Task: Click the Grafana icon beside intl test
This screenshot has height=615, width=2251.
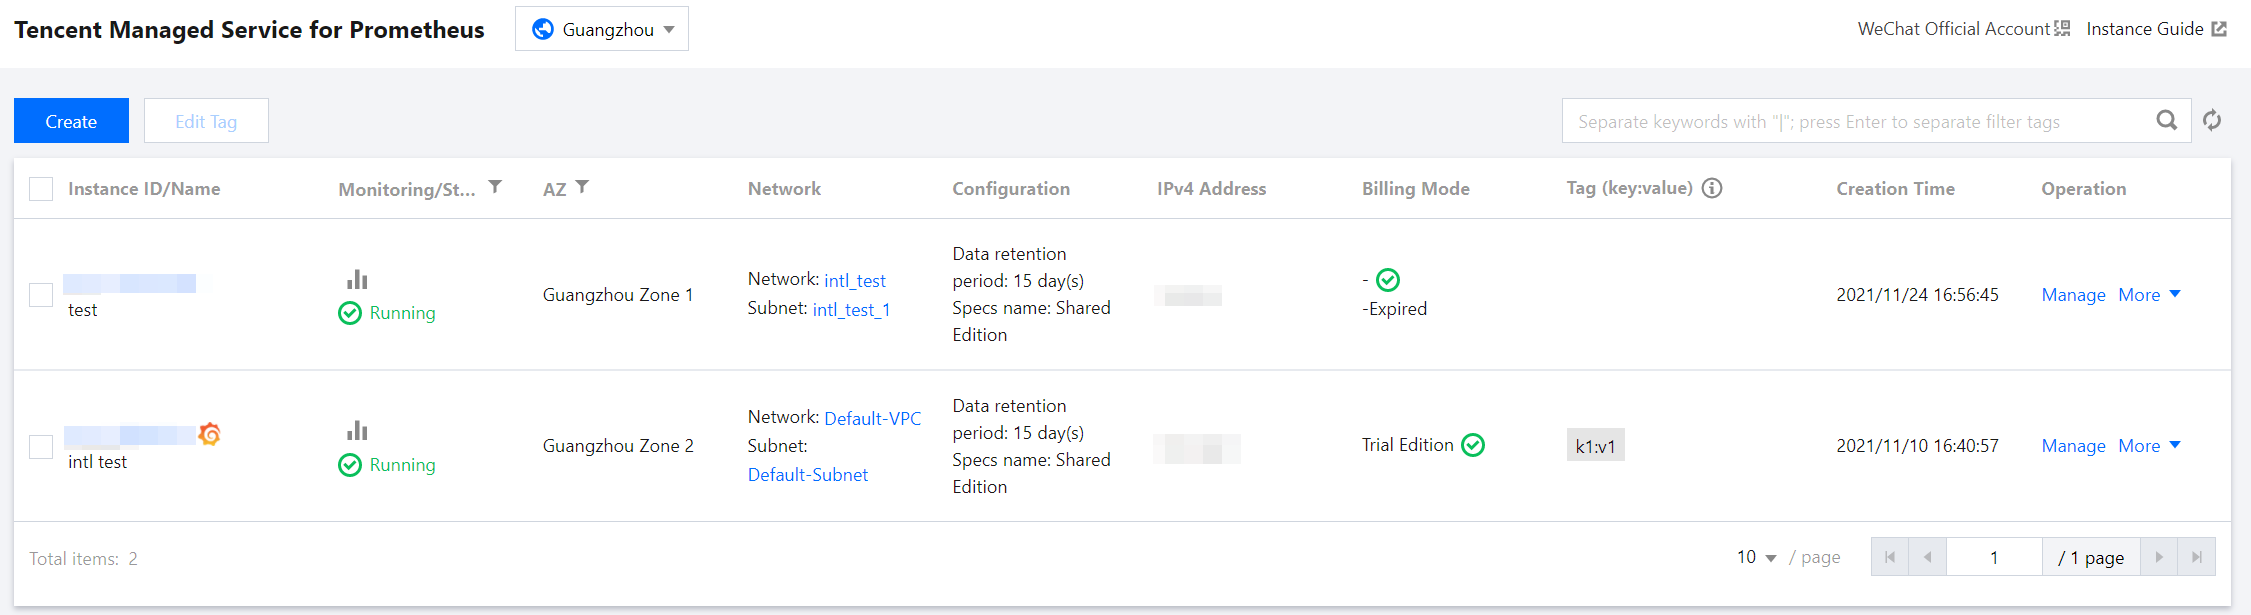Action: click(210, 434)
